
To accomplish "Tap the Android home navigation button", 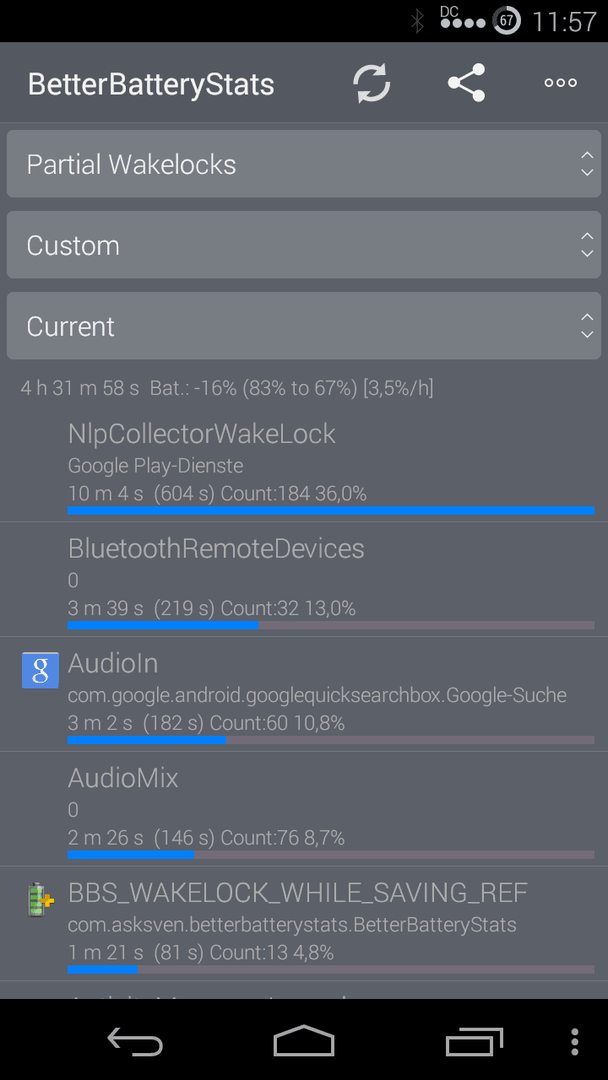I will pyautogui.click(x=304, y=1040).
